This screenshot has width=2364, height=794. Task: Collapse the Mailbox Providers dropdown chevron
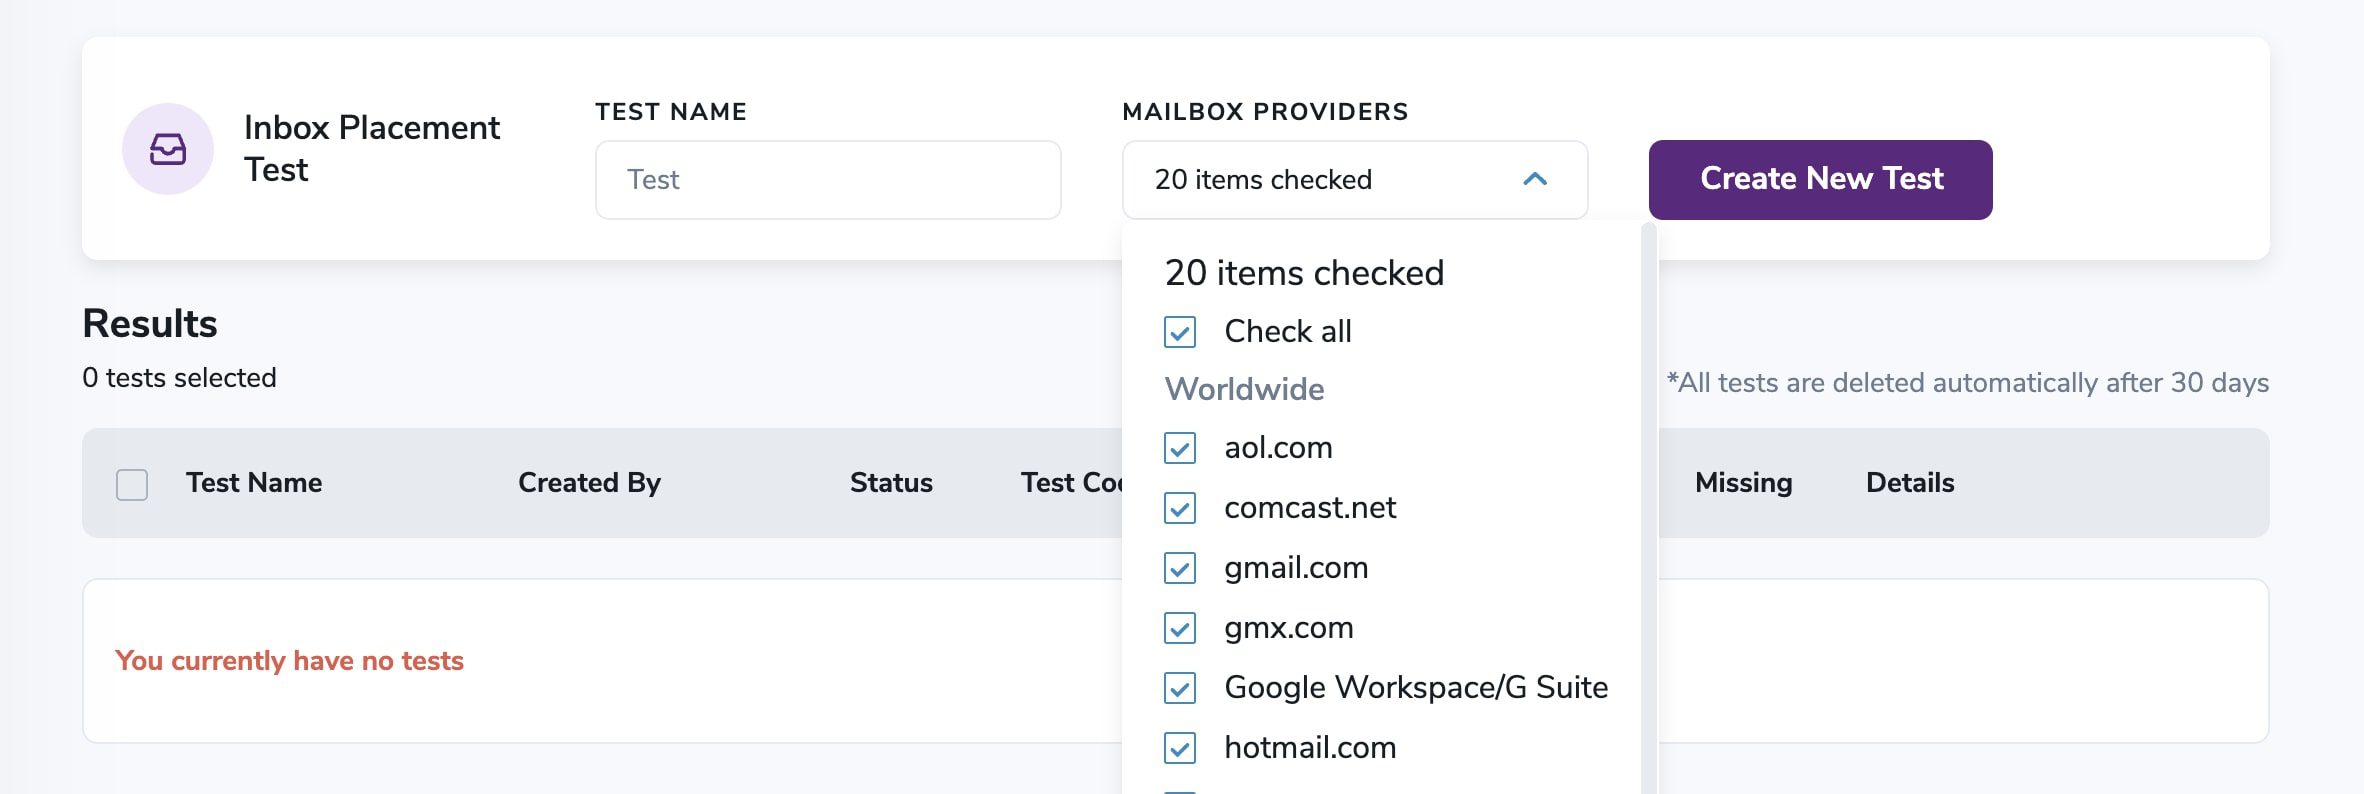click(x=1535, y=179)
